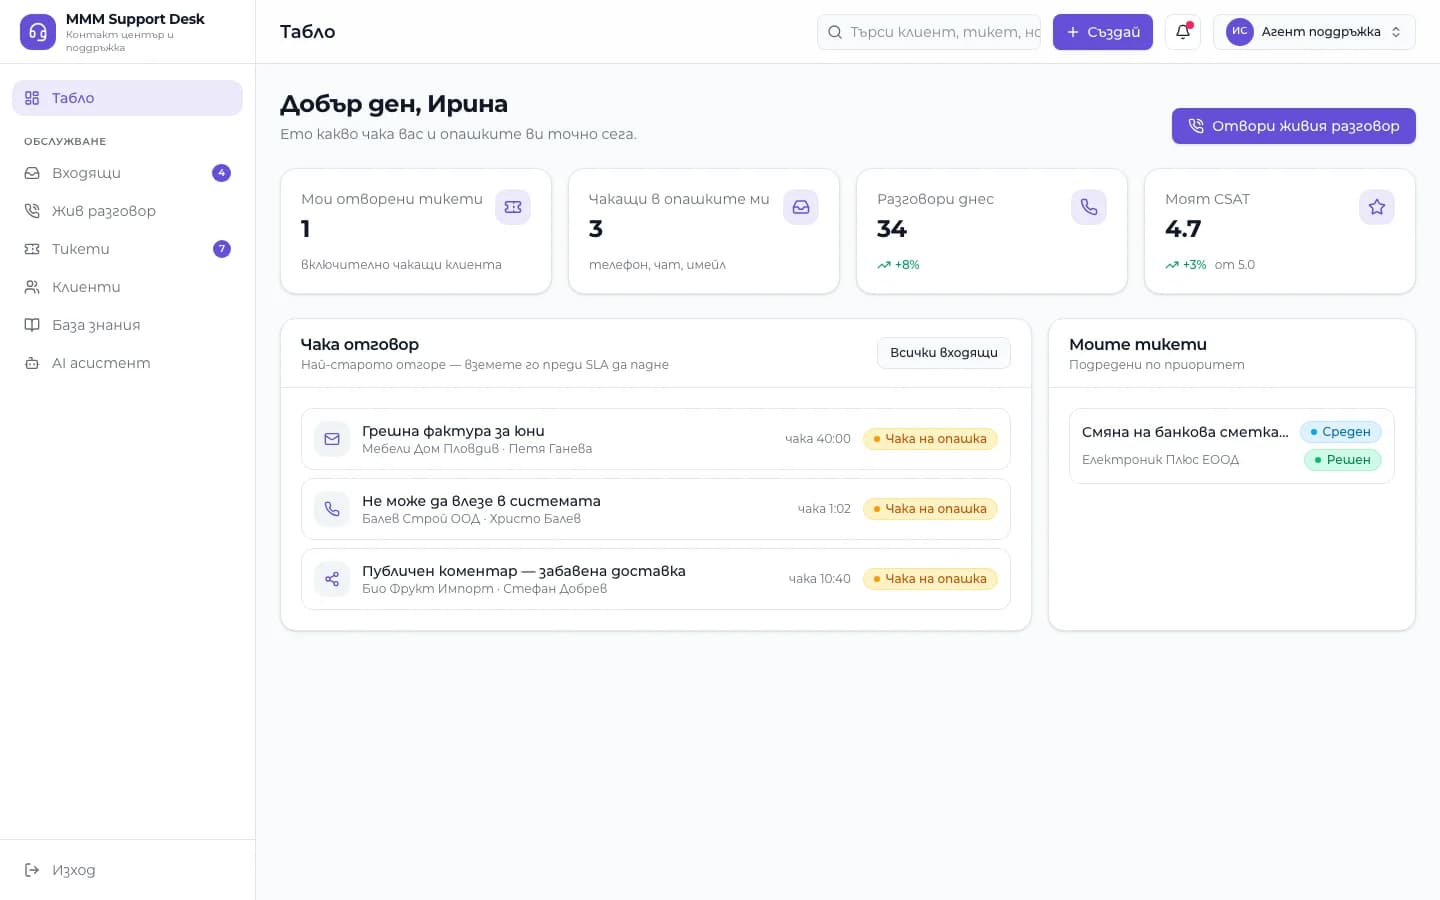The image size is (1440, 900).
Task: Open Клиенти in the sidebar
Action: point(127,287)
